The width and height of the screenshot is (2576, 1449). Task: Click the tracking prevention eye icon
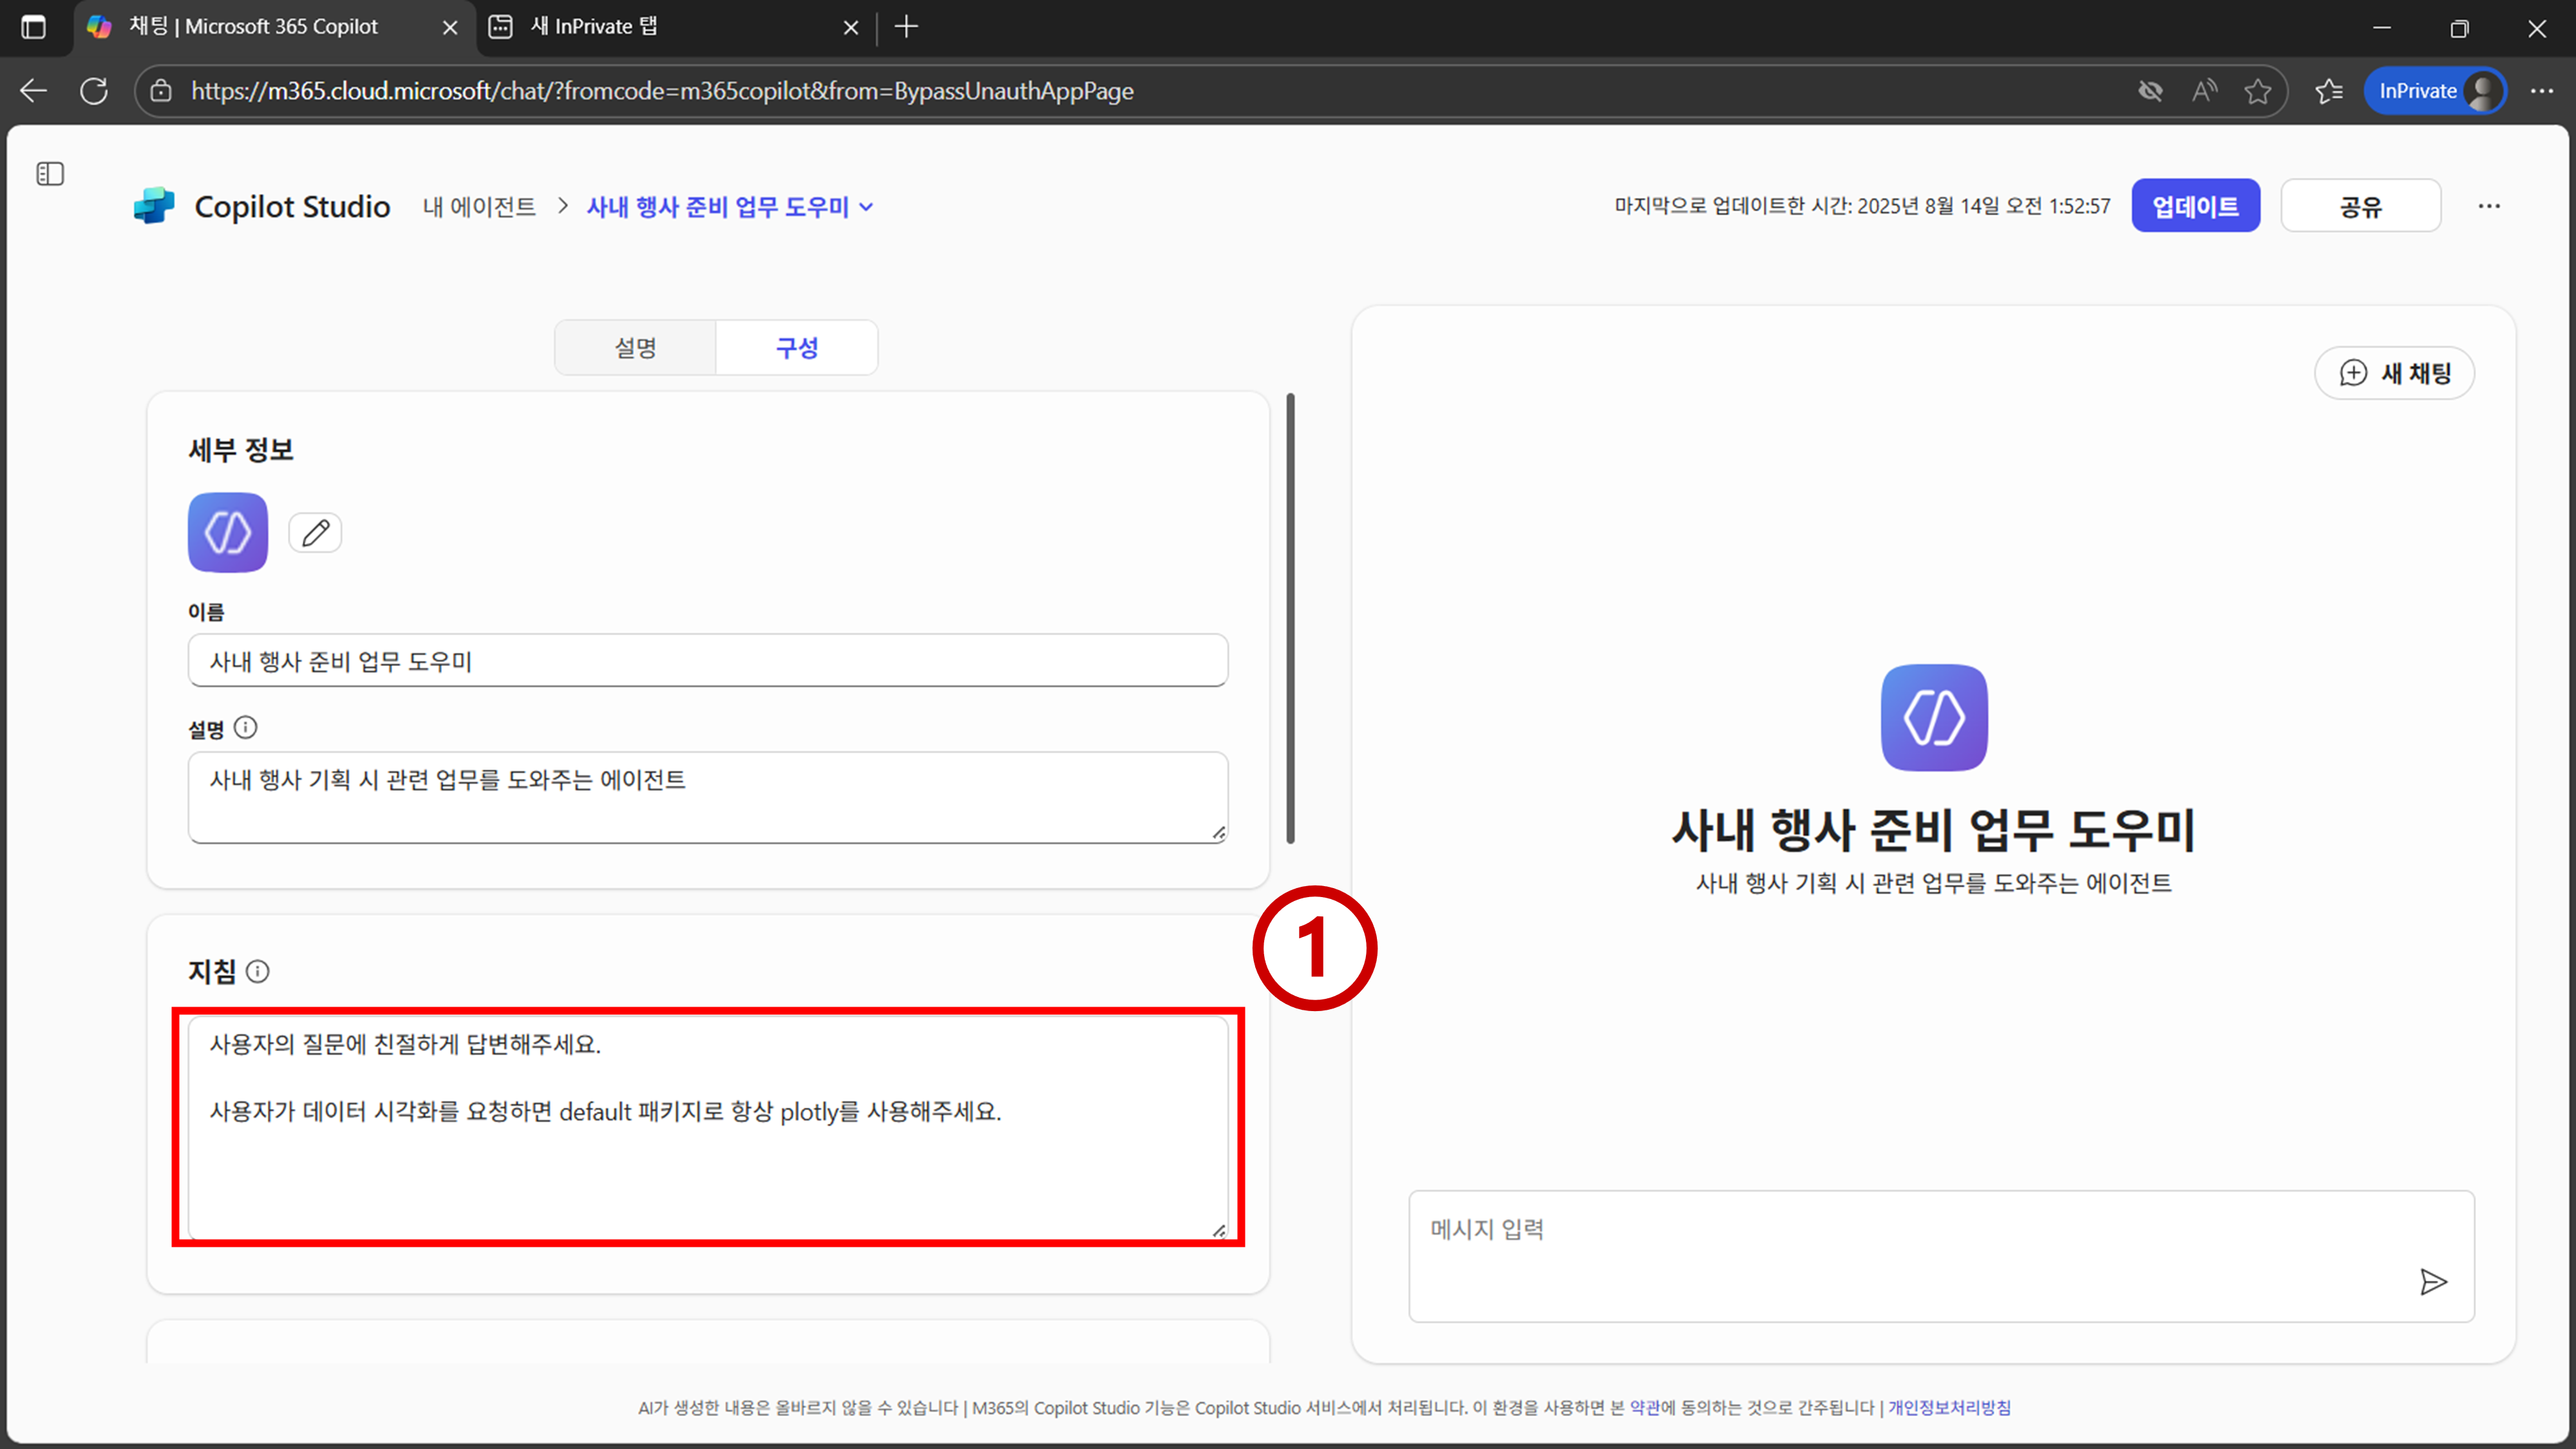coord(2150,91)
